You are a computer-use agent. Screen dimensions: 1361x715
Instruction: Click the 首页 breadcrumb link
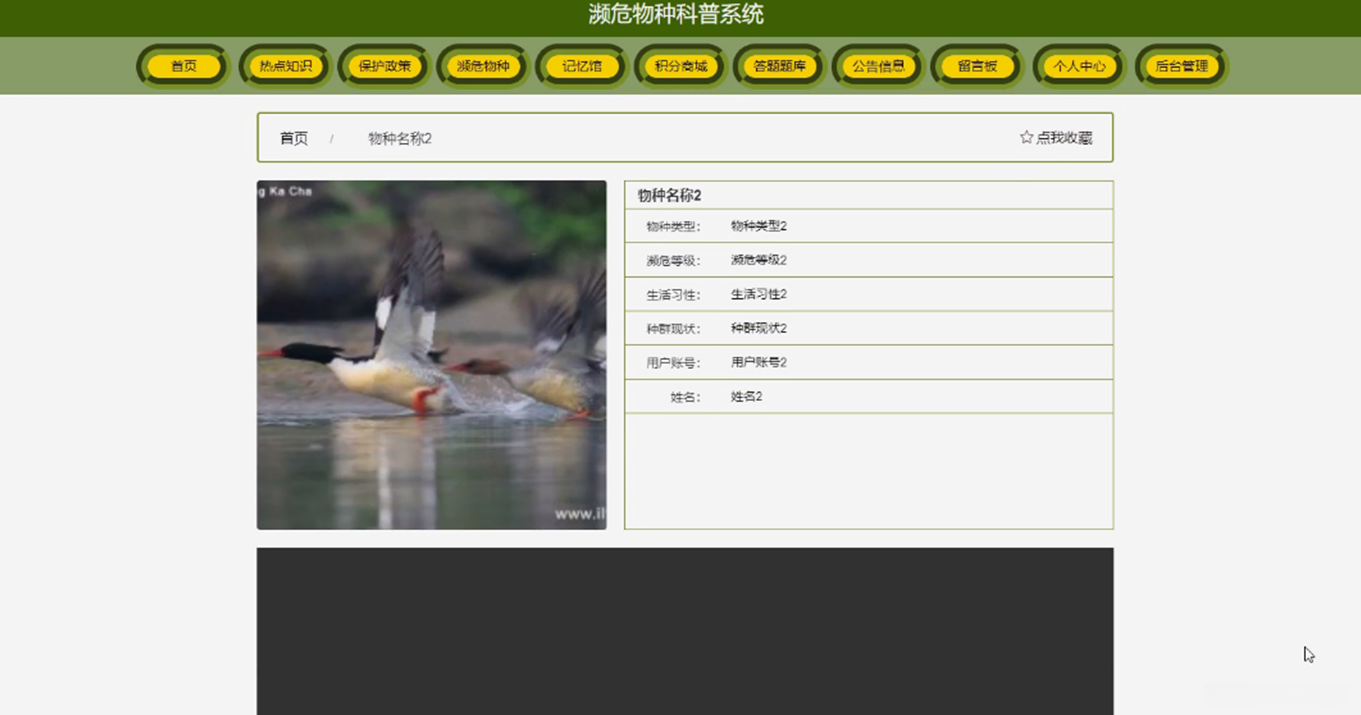pyautogui.click(x=294, y=138)
